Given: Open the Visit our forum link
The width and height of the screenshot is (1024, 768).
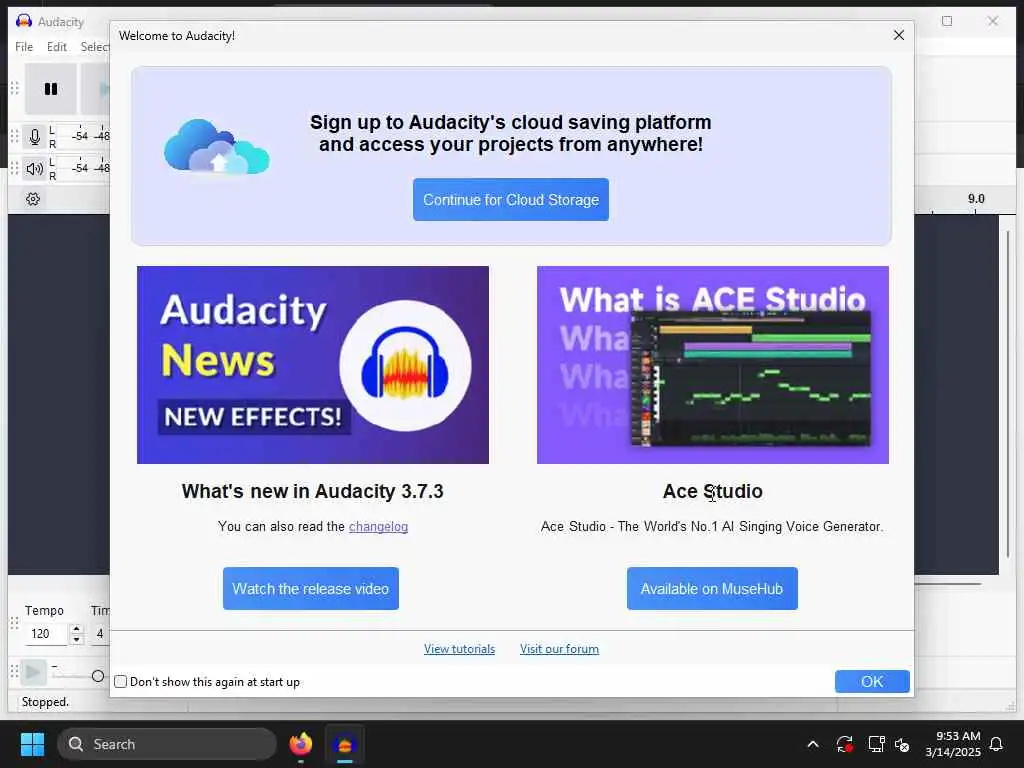Looking at the screenshot, I should [559, 648].
